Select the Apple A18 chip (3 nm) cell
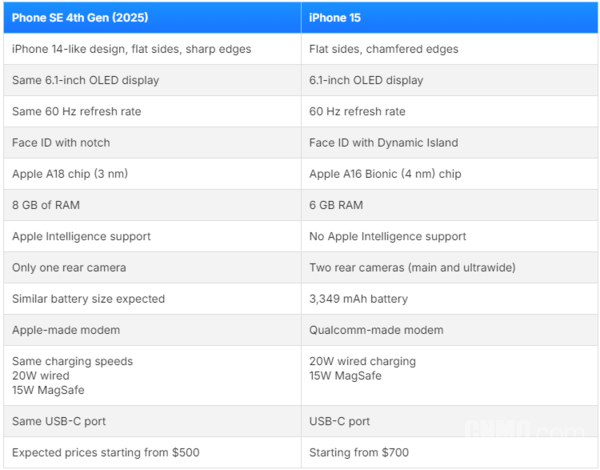 (152, 174)
